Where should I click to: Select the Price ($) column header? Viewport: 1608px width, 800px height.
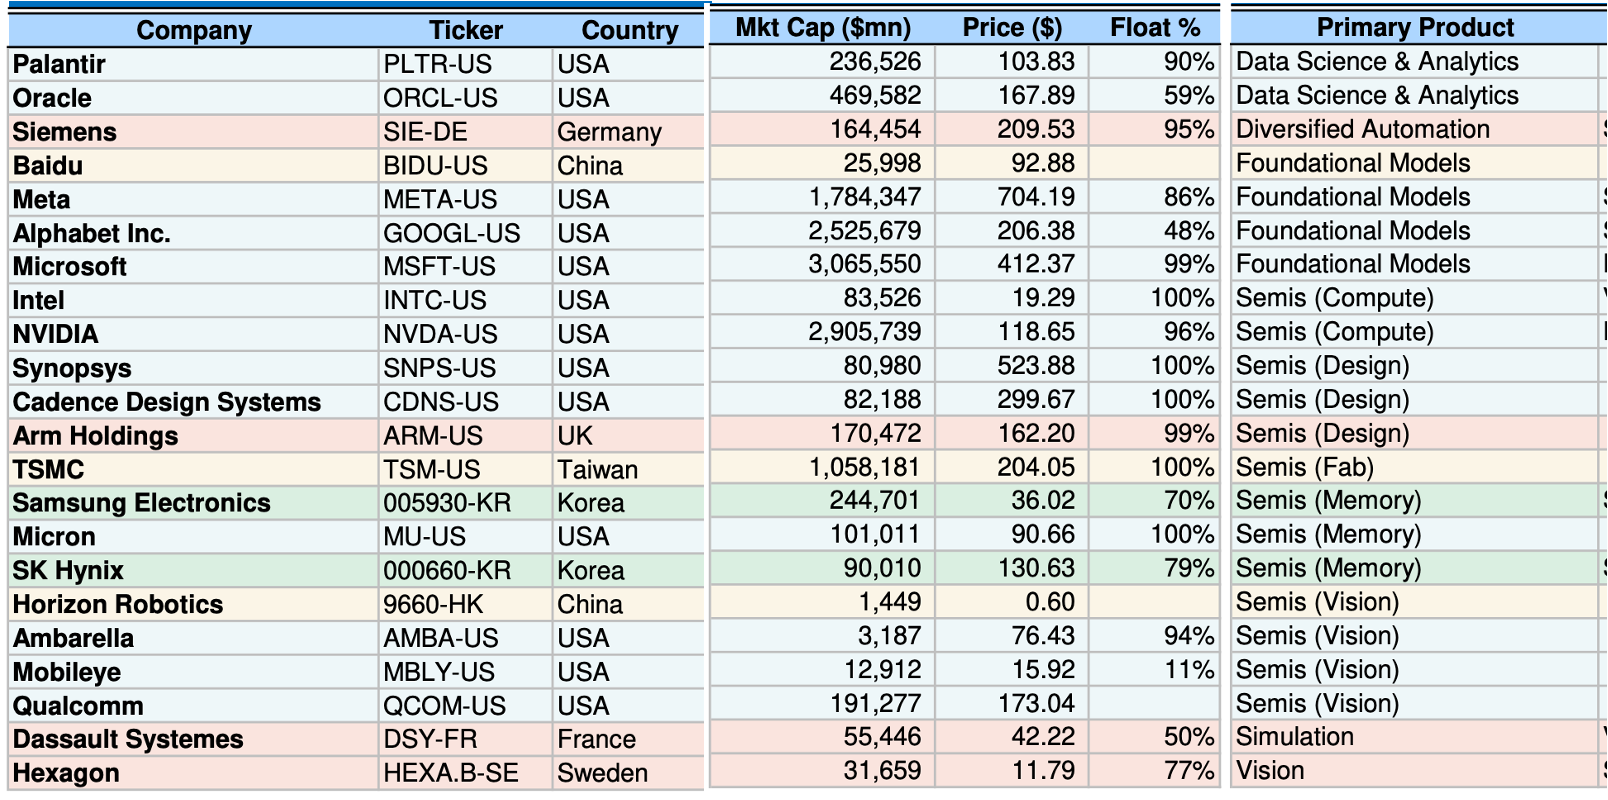[1012, 28]
